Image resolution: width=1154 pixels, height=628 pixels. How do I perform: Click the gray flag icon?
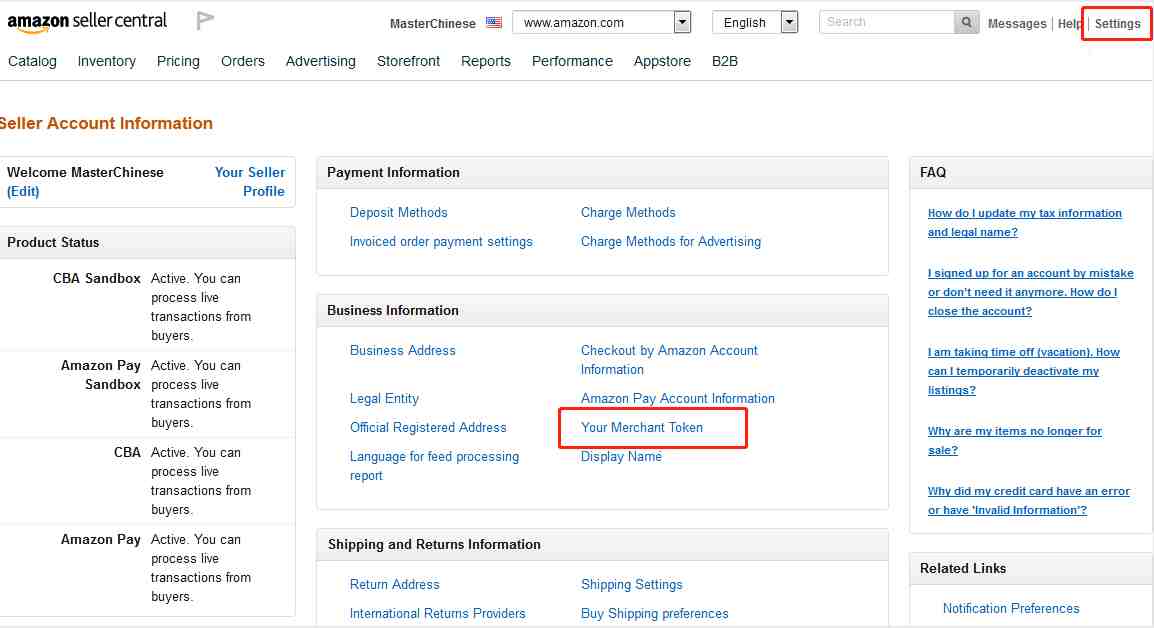[205, 21]
